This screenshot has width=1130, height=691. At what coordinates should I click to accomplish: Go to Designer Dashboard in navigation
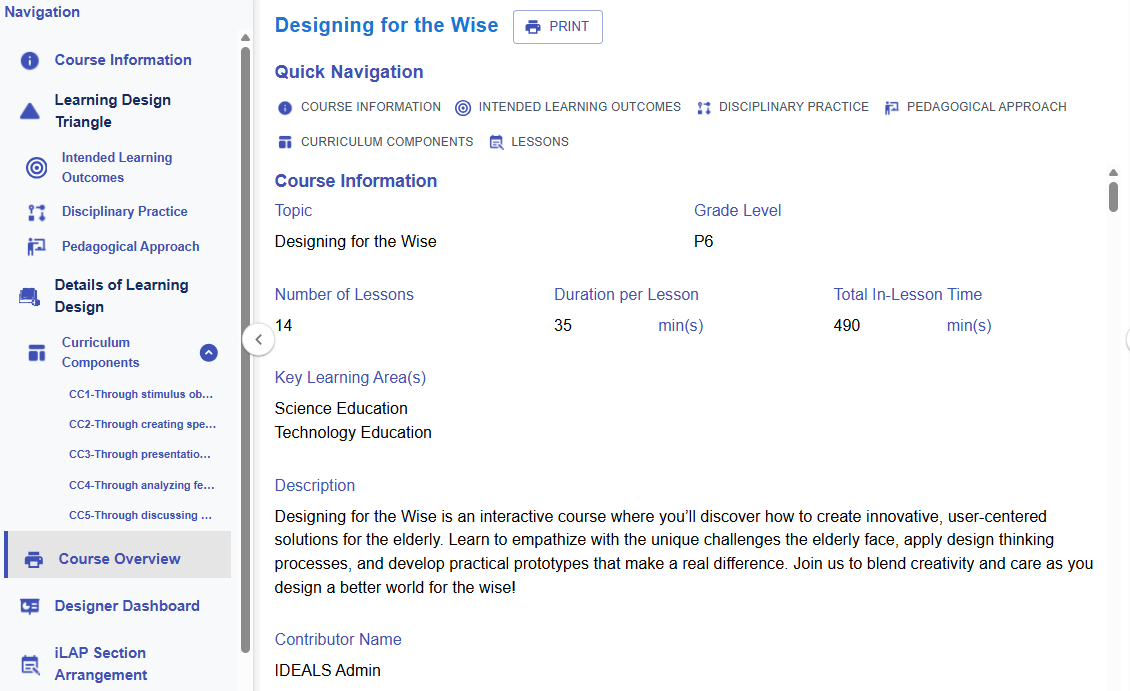pos(126,606)
